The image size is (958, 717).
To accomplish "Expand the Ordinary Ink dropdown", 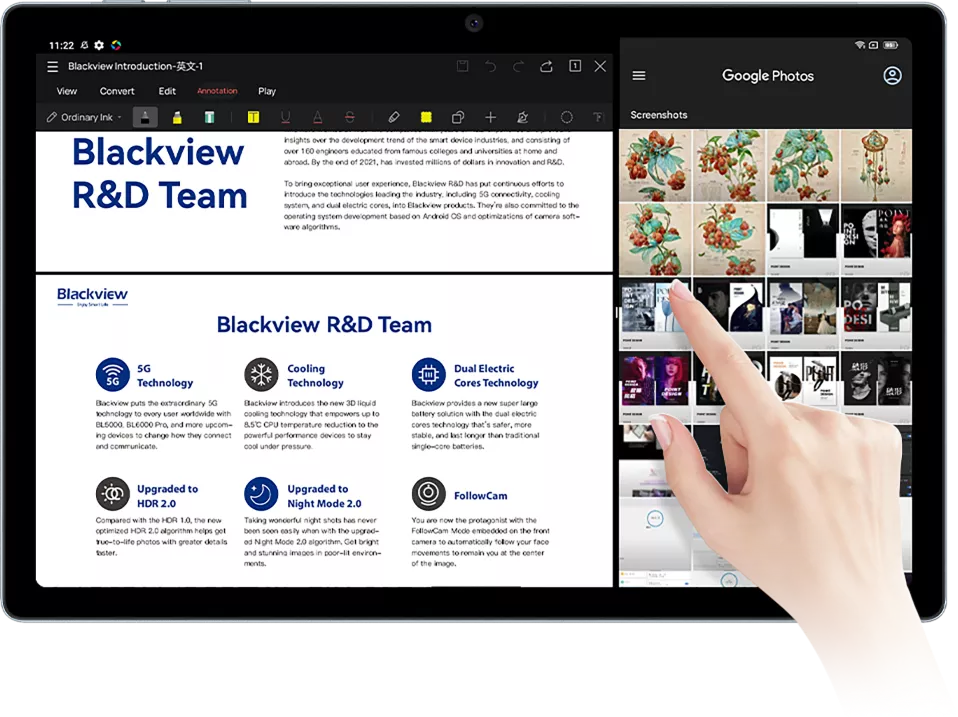I will tap(85, 117).
